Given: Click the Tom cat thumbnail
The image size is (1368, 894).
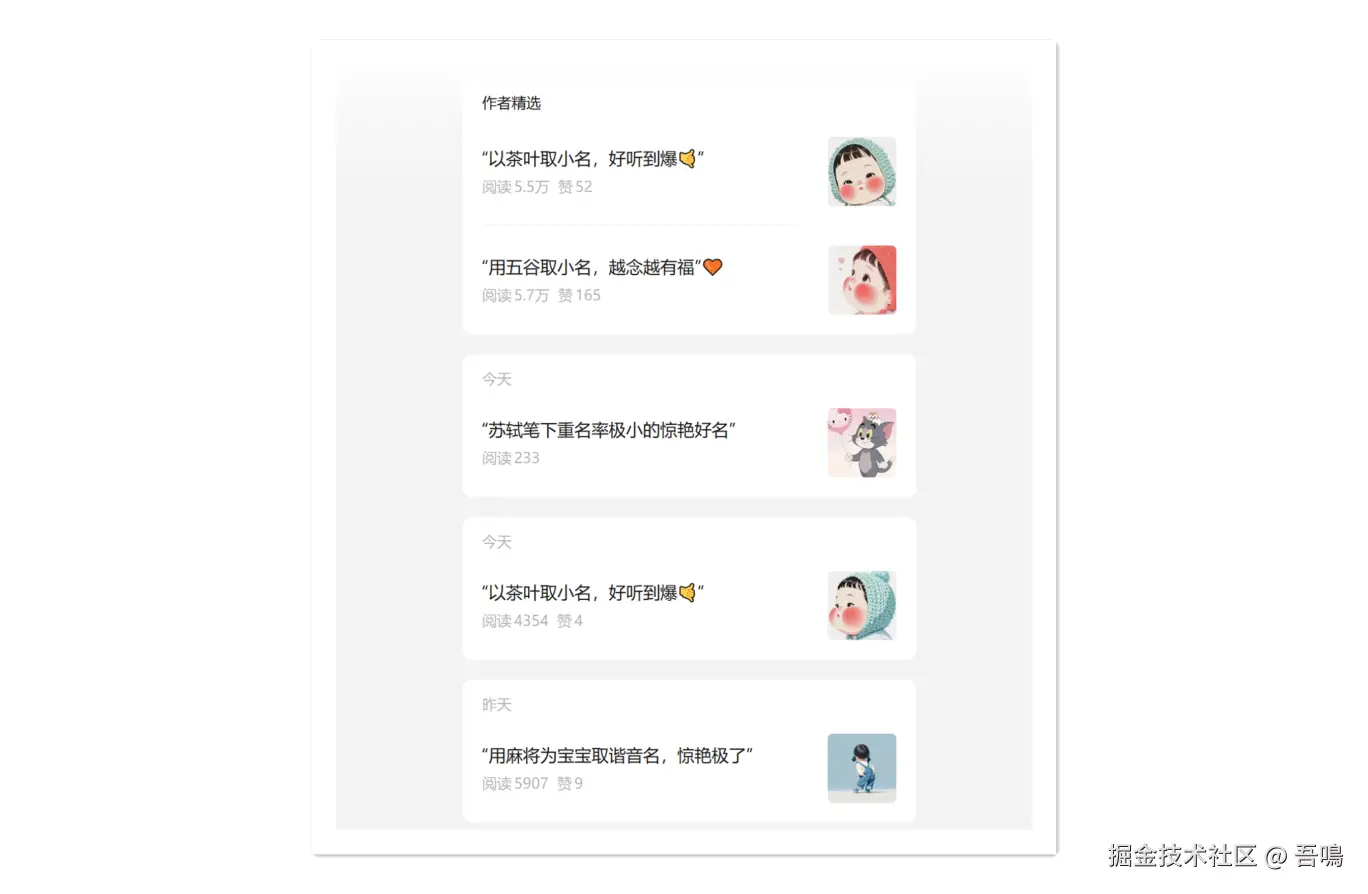Looking at the screenshot, I should [x=862, y=442].
